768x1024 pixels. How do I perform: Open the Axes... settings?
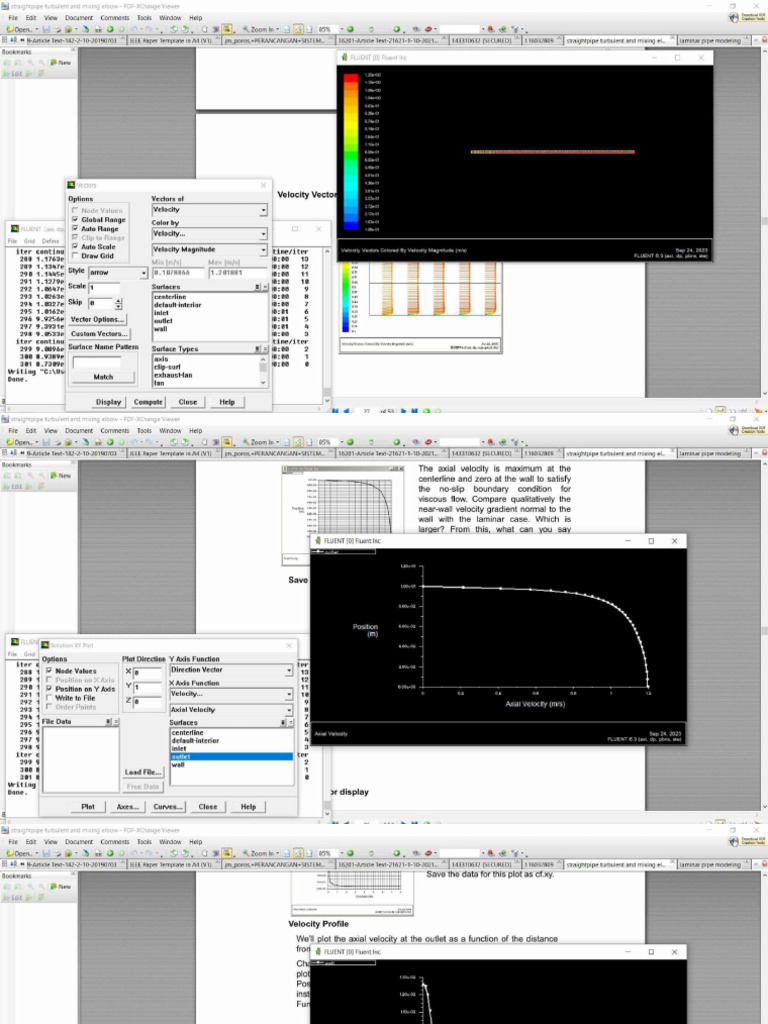pyautogui.click(x=128, y=807)
